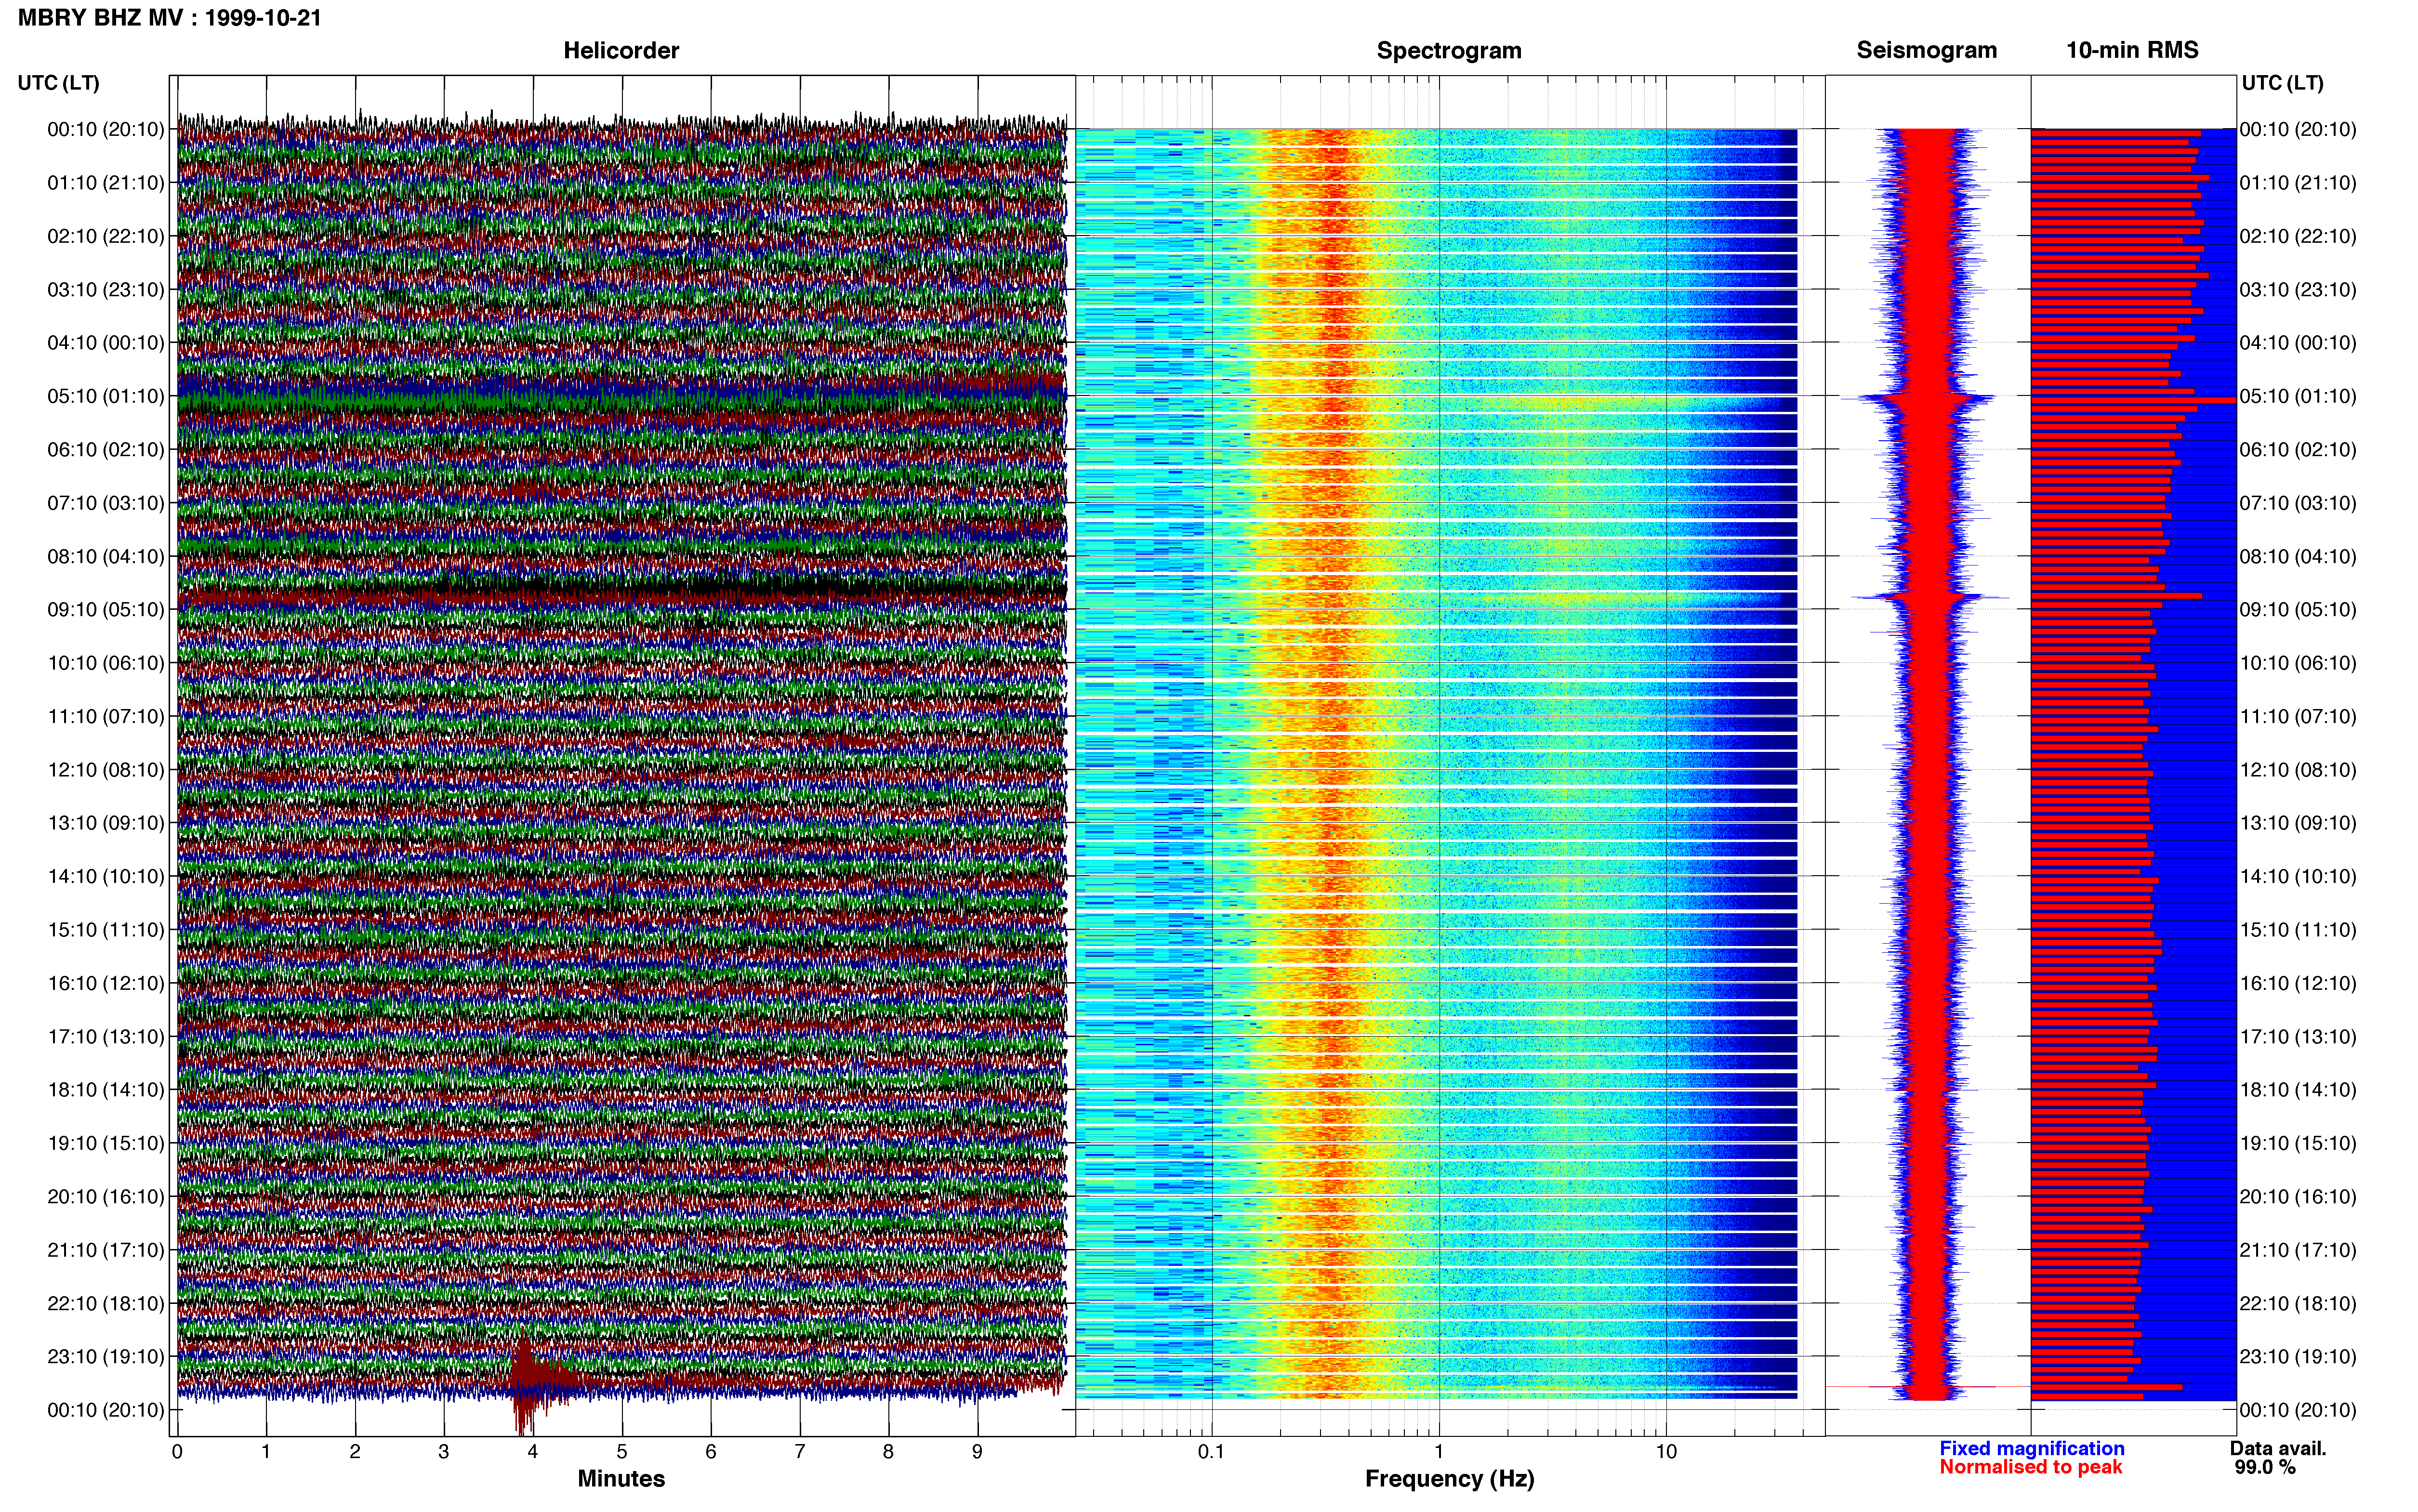This screenshot has height=1512, width=2418.
Task: Click the blue 'Fixed magnification' legend text
Action: pos(2032,1448)
